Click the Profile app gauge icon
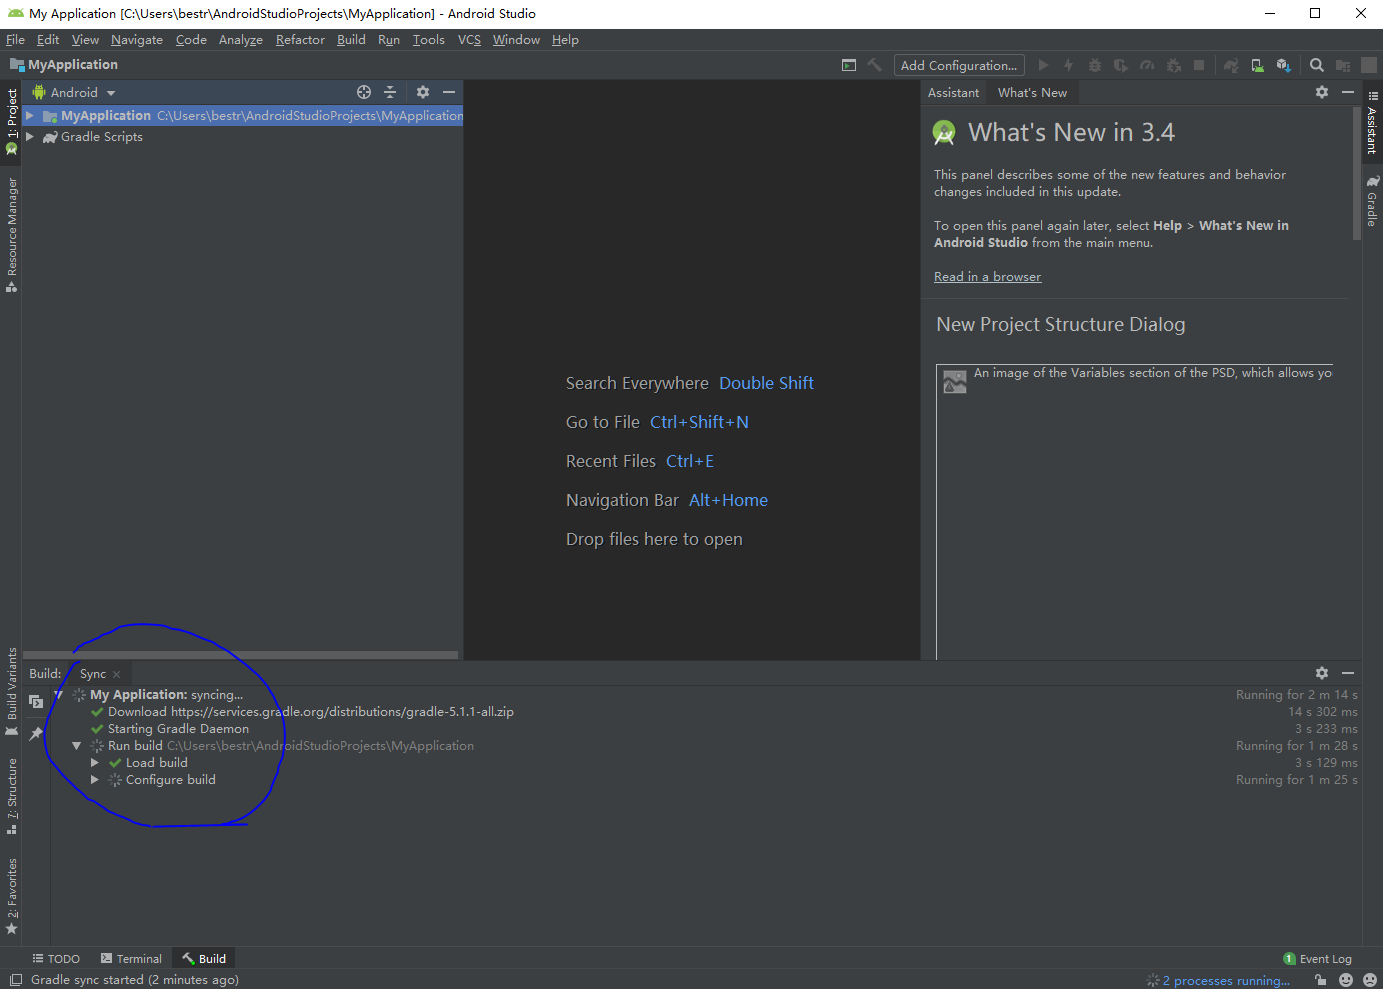The image size is (1383, 989). (x=1147, y=65)
